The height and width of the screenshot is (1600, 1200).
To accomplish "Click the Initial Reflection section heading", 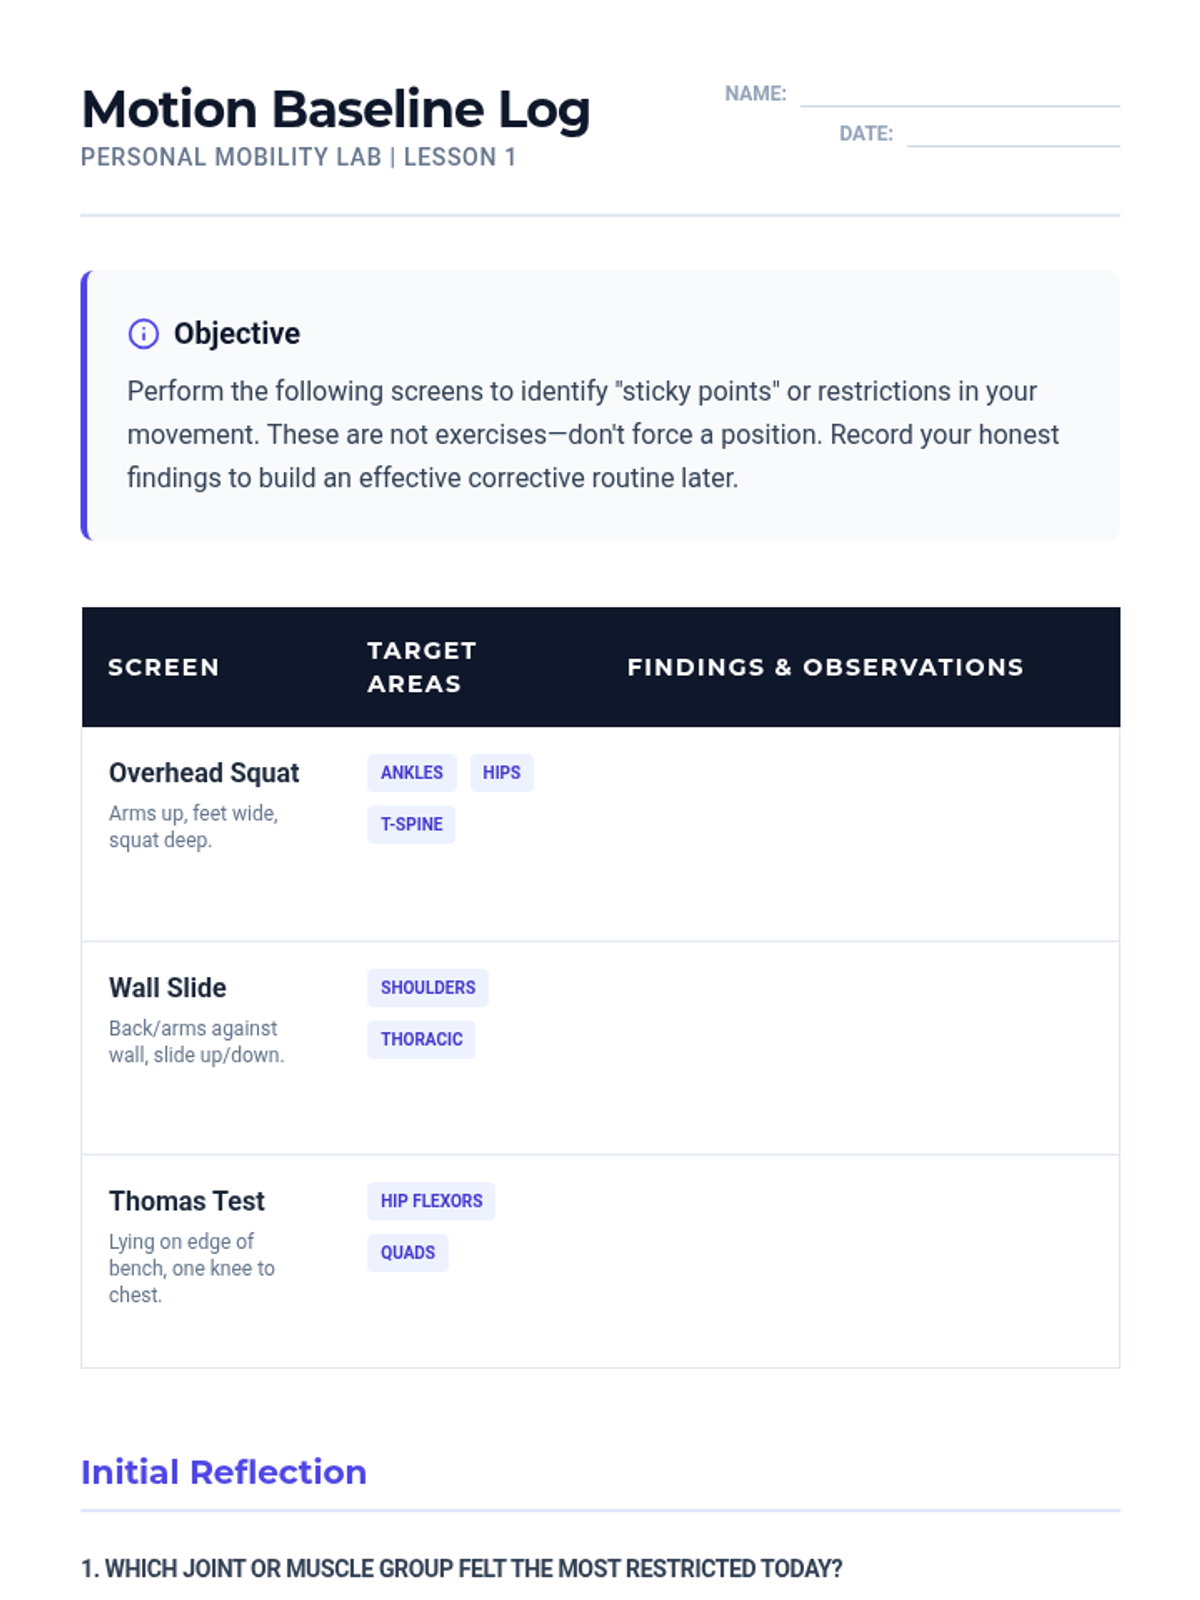I will tap(223, 1472).
